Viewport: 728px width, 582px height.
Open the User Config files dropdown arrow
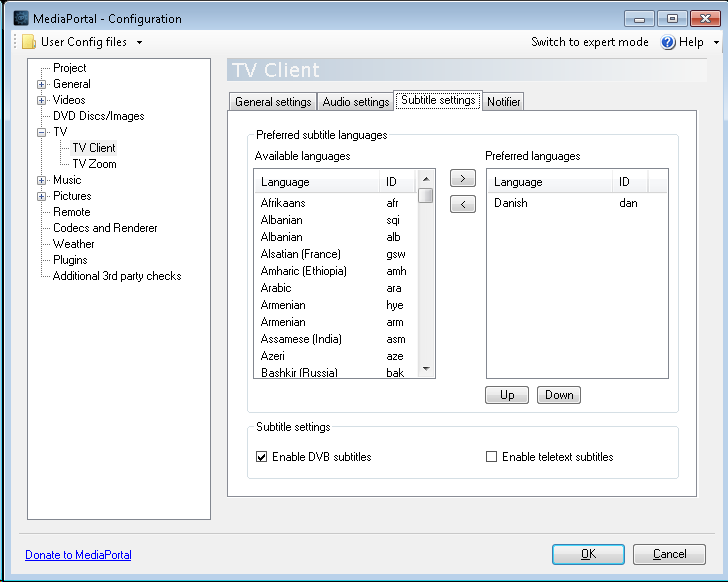click(x=139, y=43)
